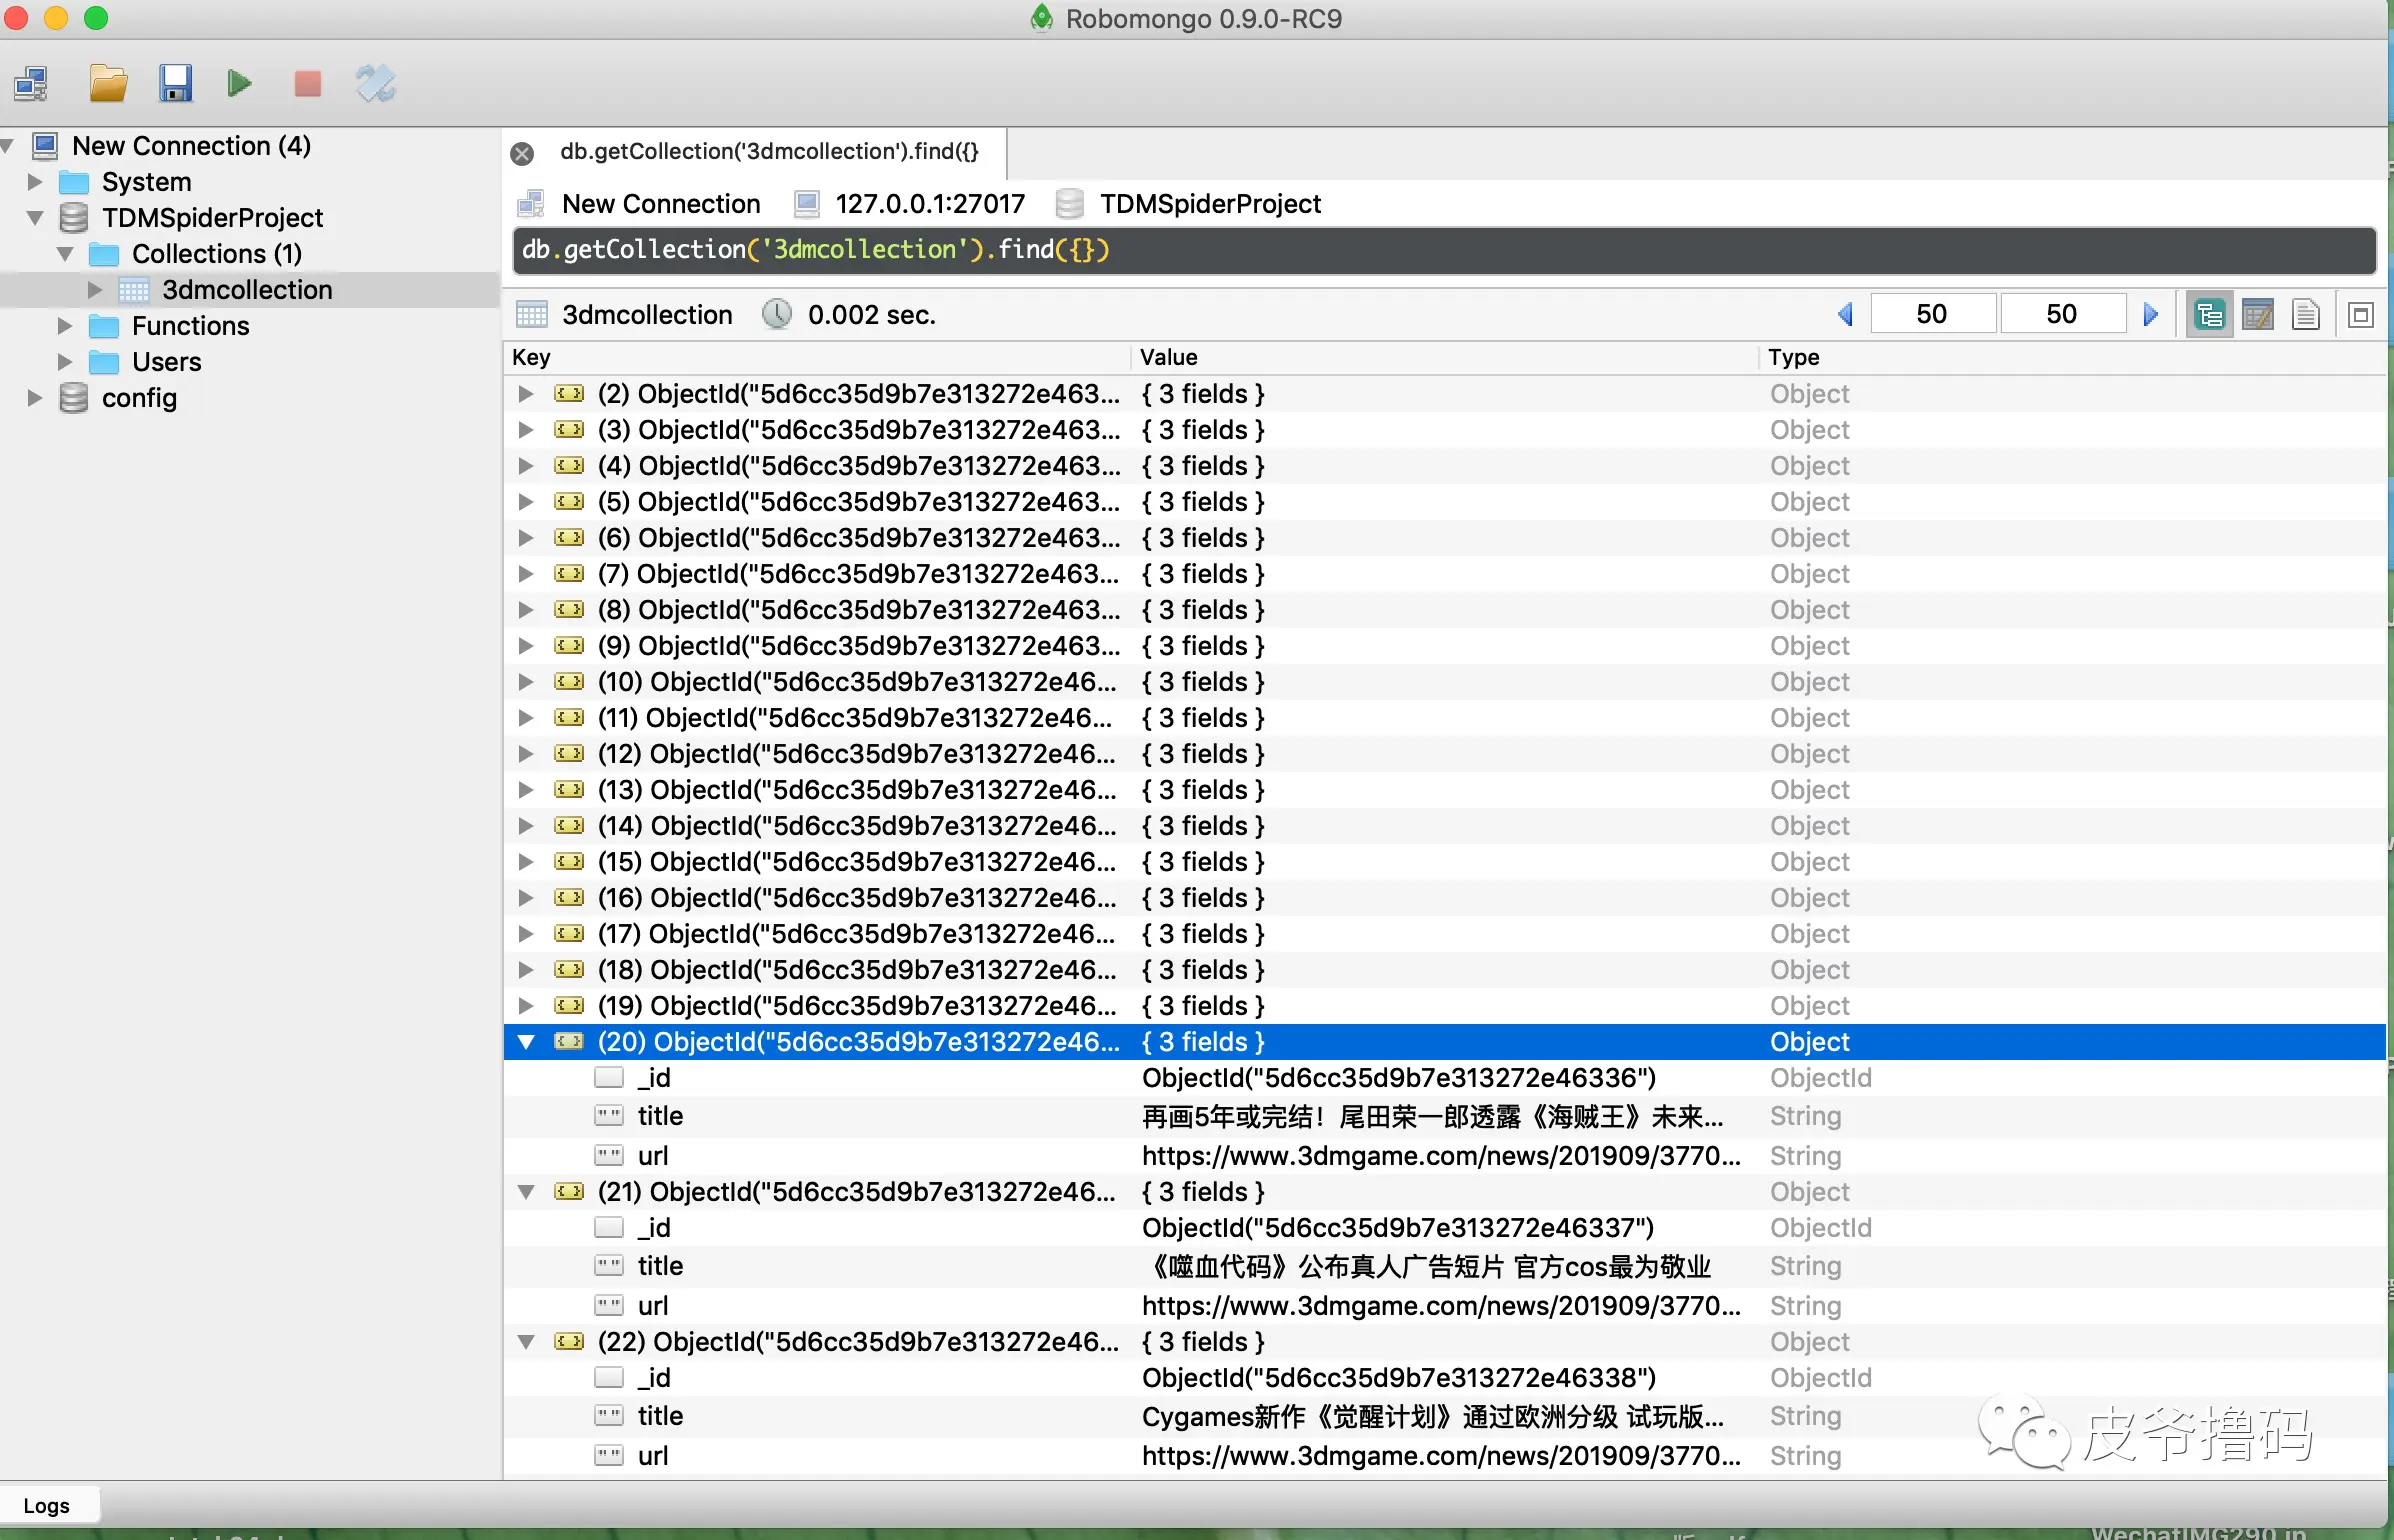Expand the System folder in sidebar

(35, 182)
